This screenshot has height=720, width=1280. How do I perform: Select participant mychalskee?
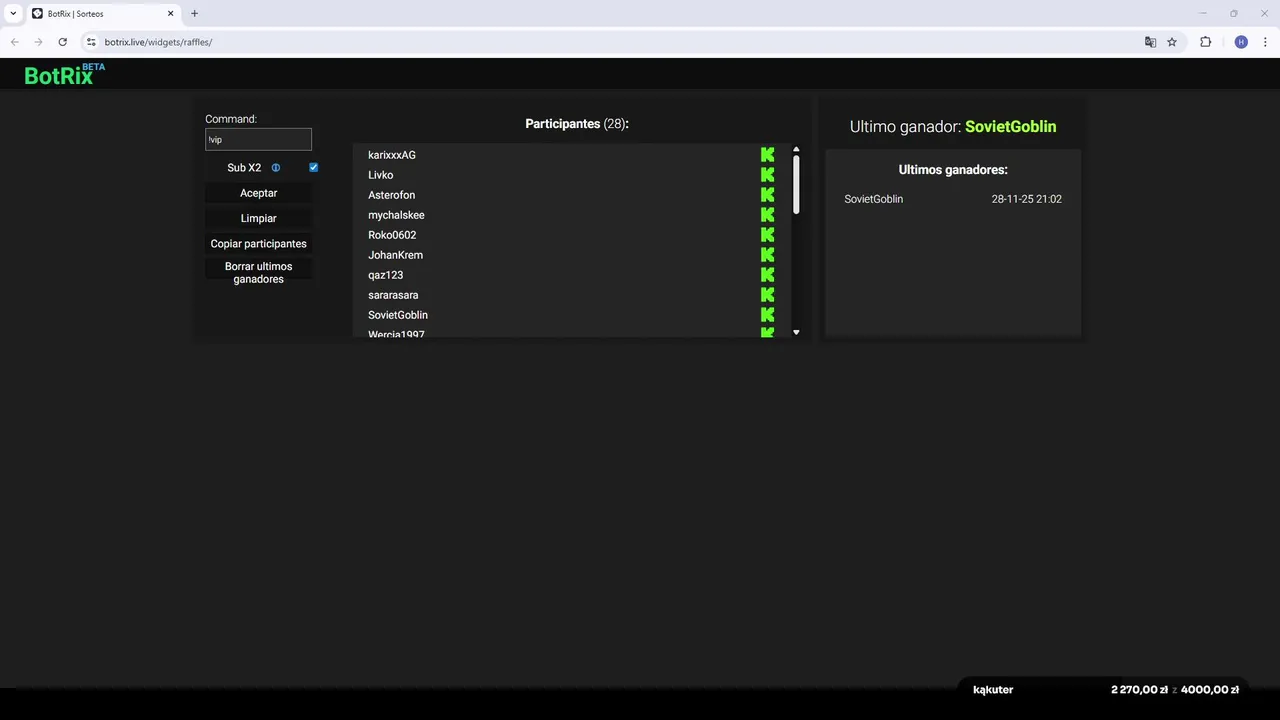tap(396, 215)
